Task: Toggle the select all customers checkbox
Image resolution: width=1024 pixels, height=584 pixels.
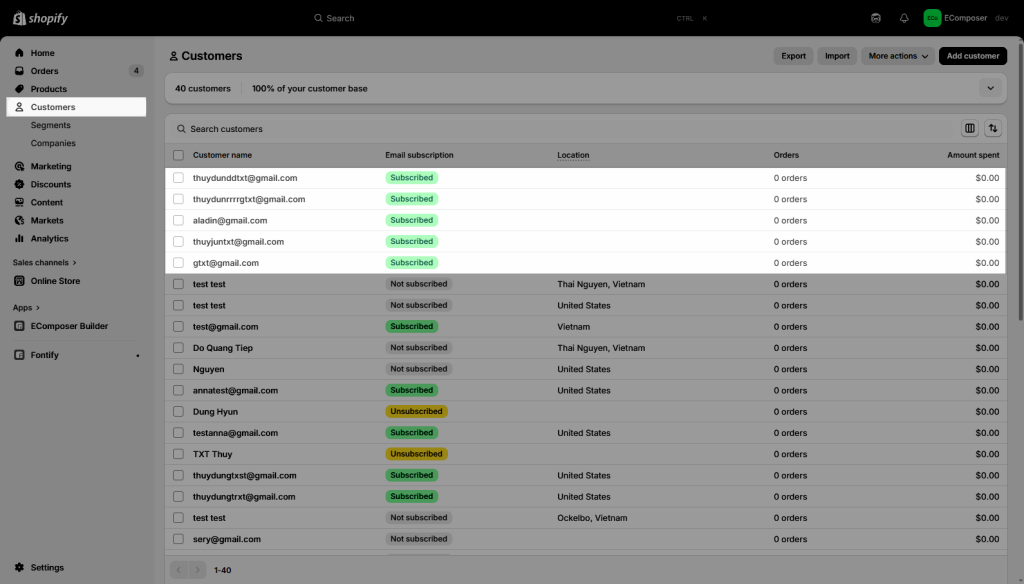Action: coord(178,156)
